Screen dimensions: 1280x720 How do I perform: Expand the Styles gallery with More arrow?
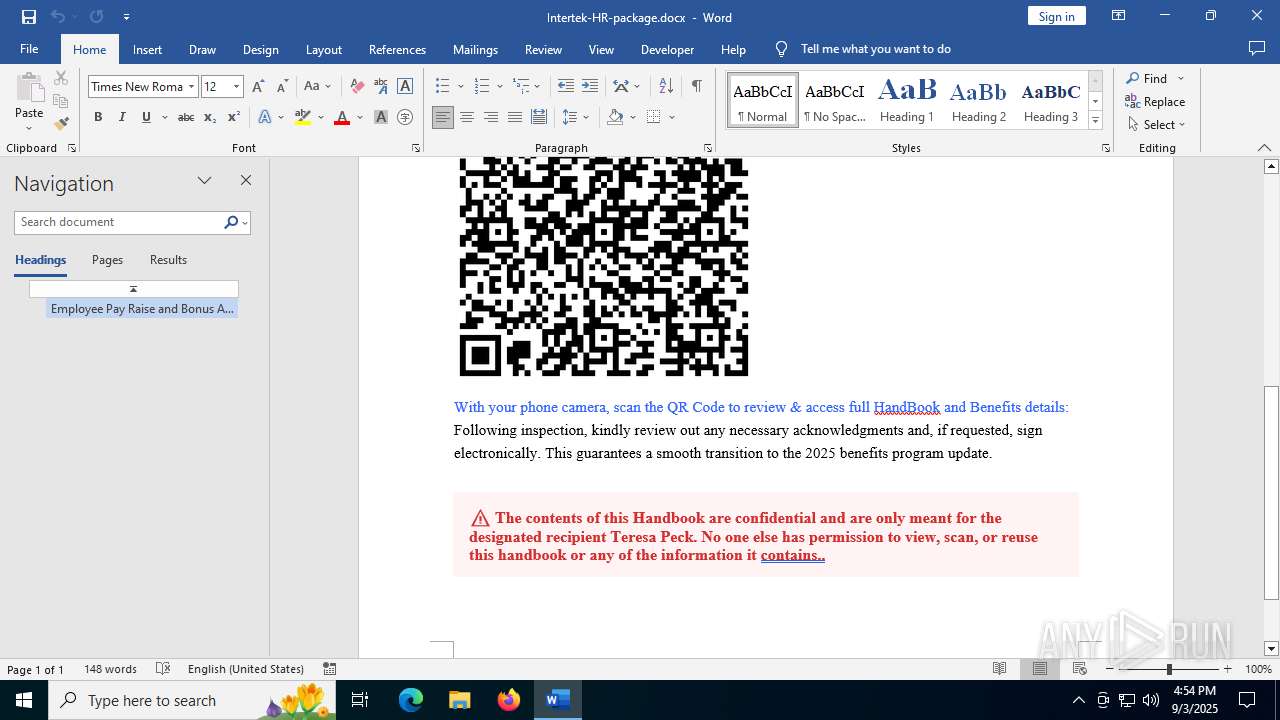coord(1095,121)
